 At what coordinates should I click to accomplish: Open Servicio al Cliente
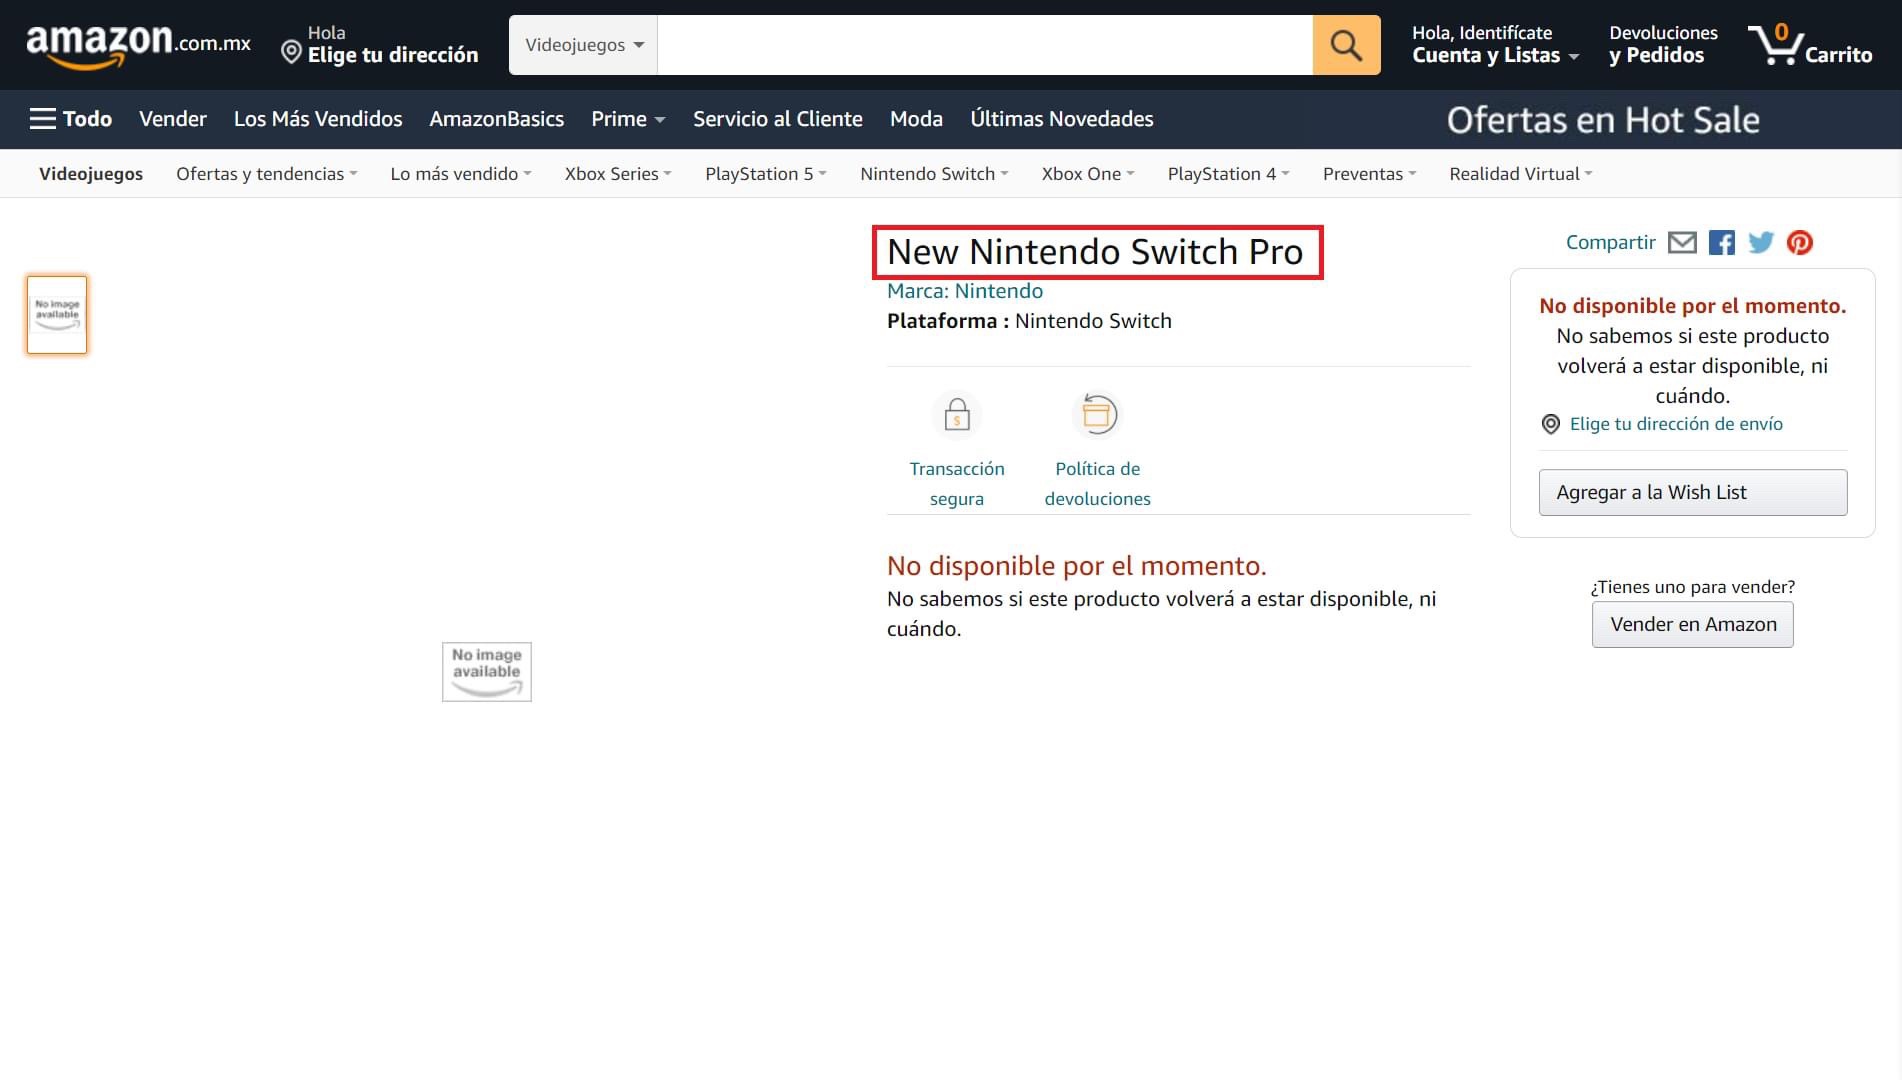coord(778,119)
